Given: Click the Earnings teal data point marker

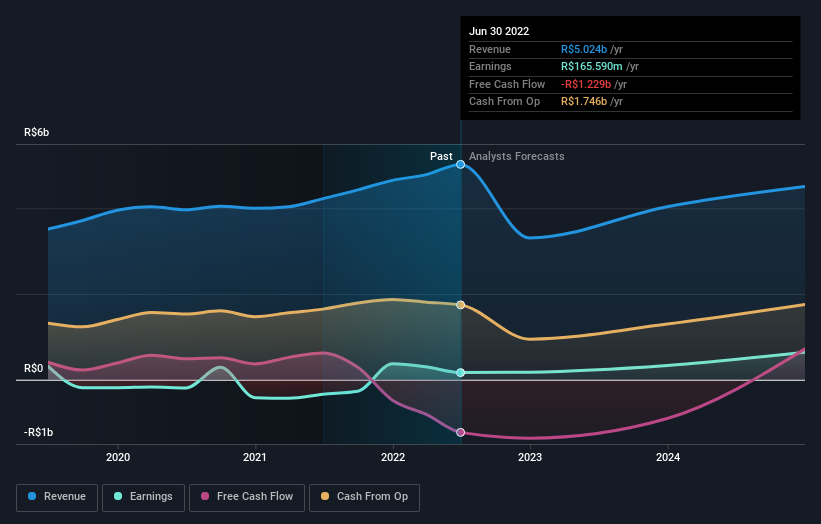Looking at the screenshot, I should 460,373.
